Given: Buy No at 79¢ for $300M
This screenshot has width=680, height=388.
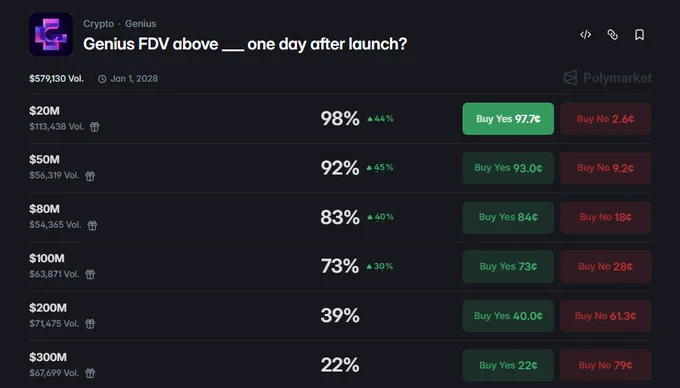Looking at the screenshot, I should tap(605, 365).
